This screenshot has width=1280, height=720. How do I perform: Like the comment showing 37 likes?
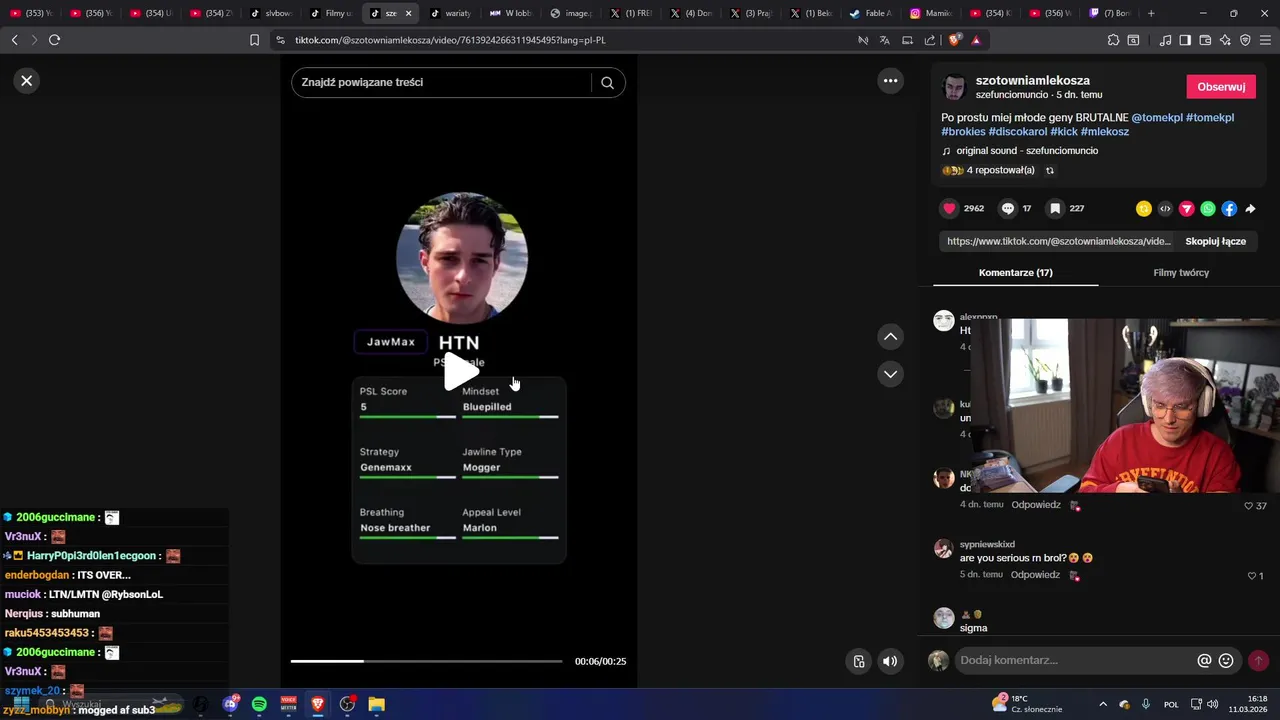[1248, 506]
